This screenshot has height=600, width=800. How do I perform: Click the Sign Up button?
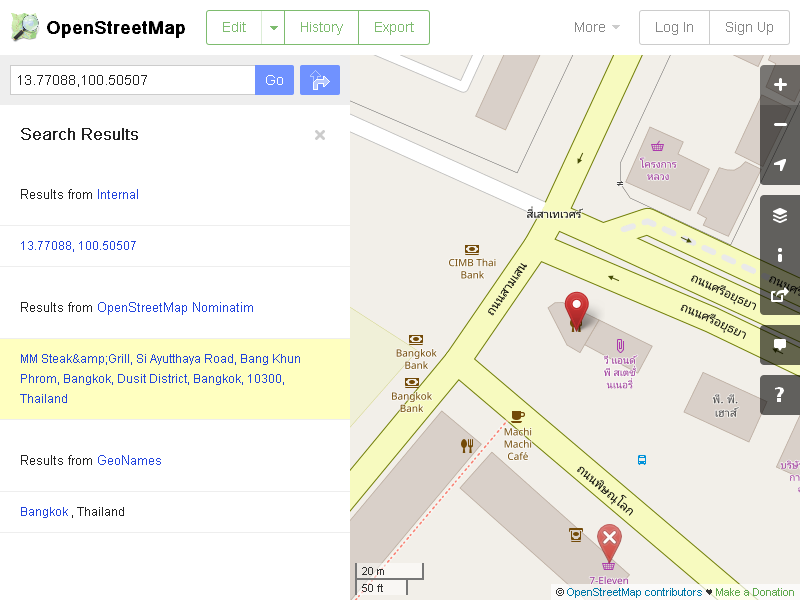coord(749,28)
